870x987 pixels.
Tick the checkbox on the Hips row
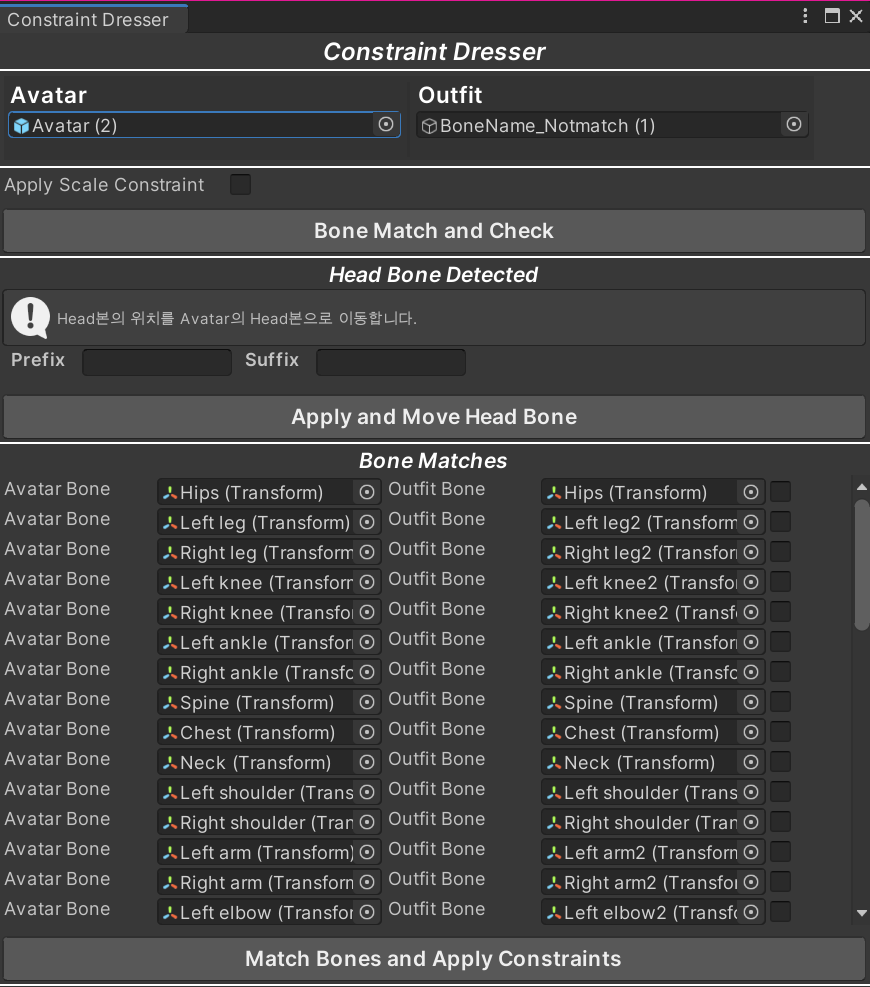[781, 492]
